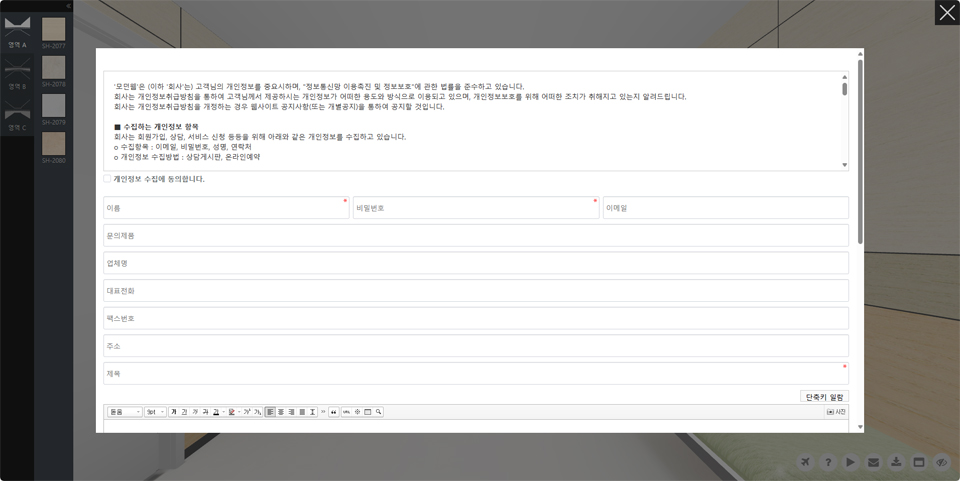Screen dimensions: 960x481
Task: Click the 사진 photo insert button
Action: pos(836,412)
